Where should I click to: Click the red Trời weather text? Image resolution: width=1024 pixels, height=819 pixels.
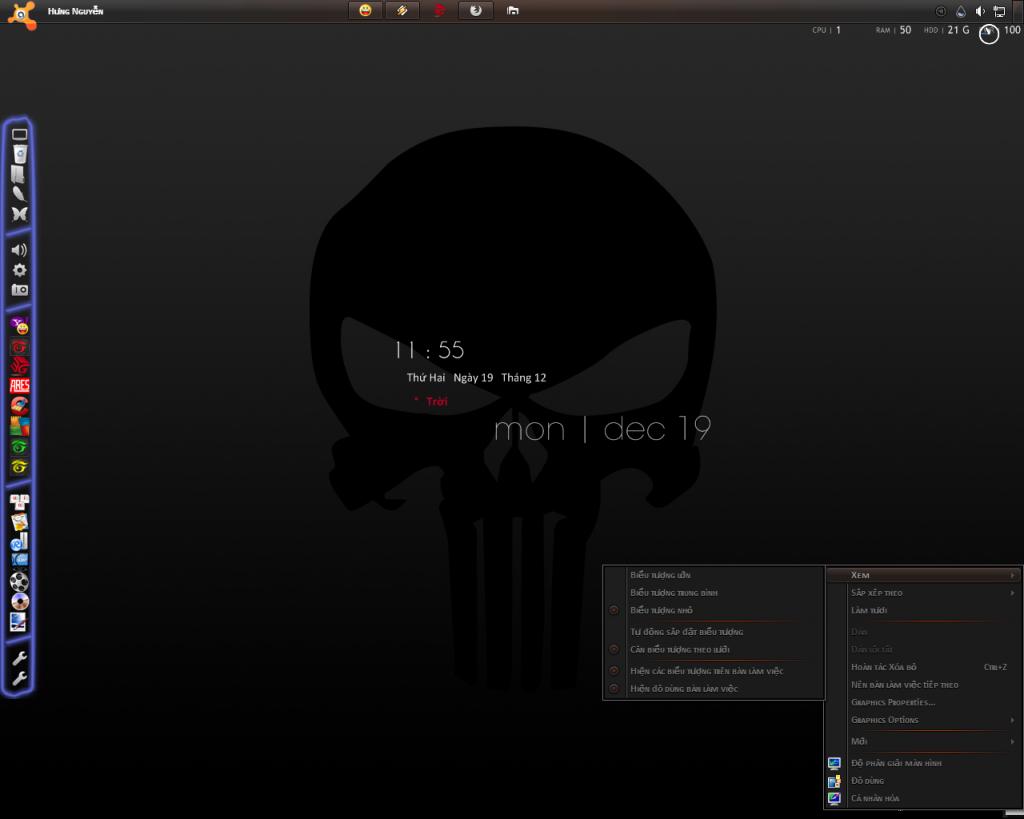click(x=437, y=401)
